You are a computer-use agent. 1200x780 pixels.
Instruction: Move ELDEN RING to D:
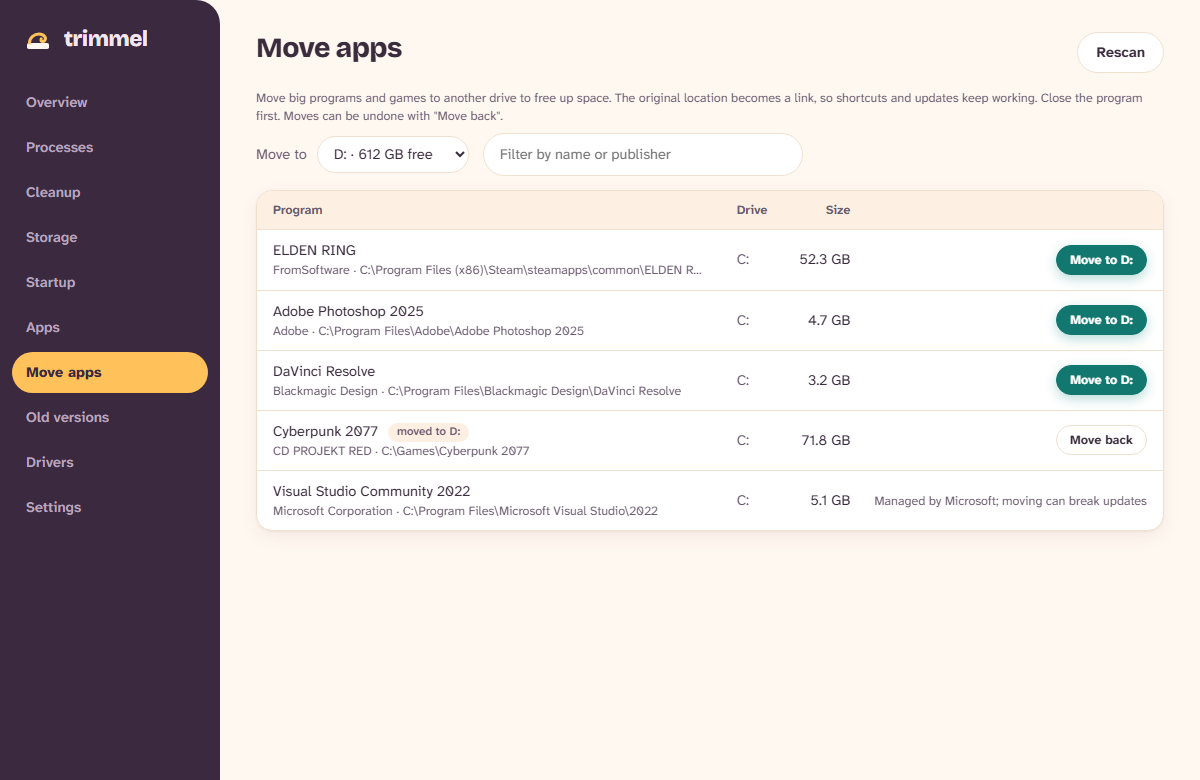tap(1101, 260)
